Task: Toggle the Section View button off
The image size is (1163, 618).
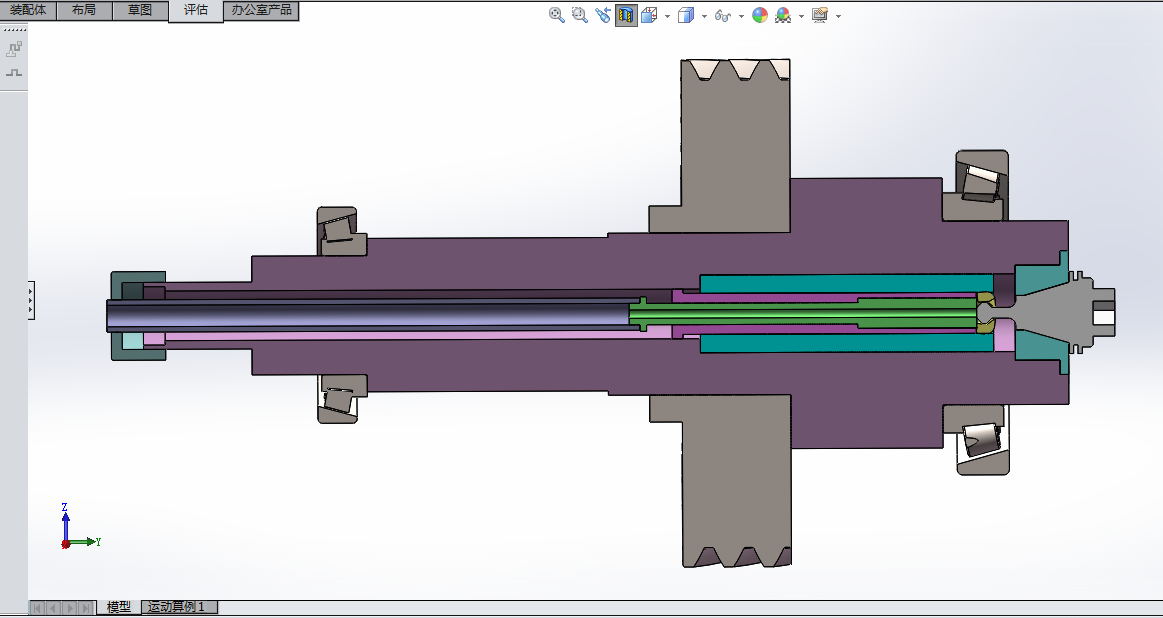Action: 626,15
